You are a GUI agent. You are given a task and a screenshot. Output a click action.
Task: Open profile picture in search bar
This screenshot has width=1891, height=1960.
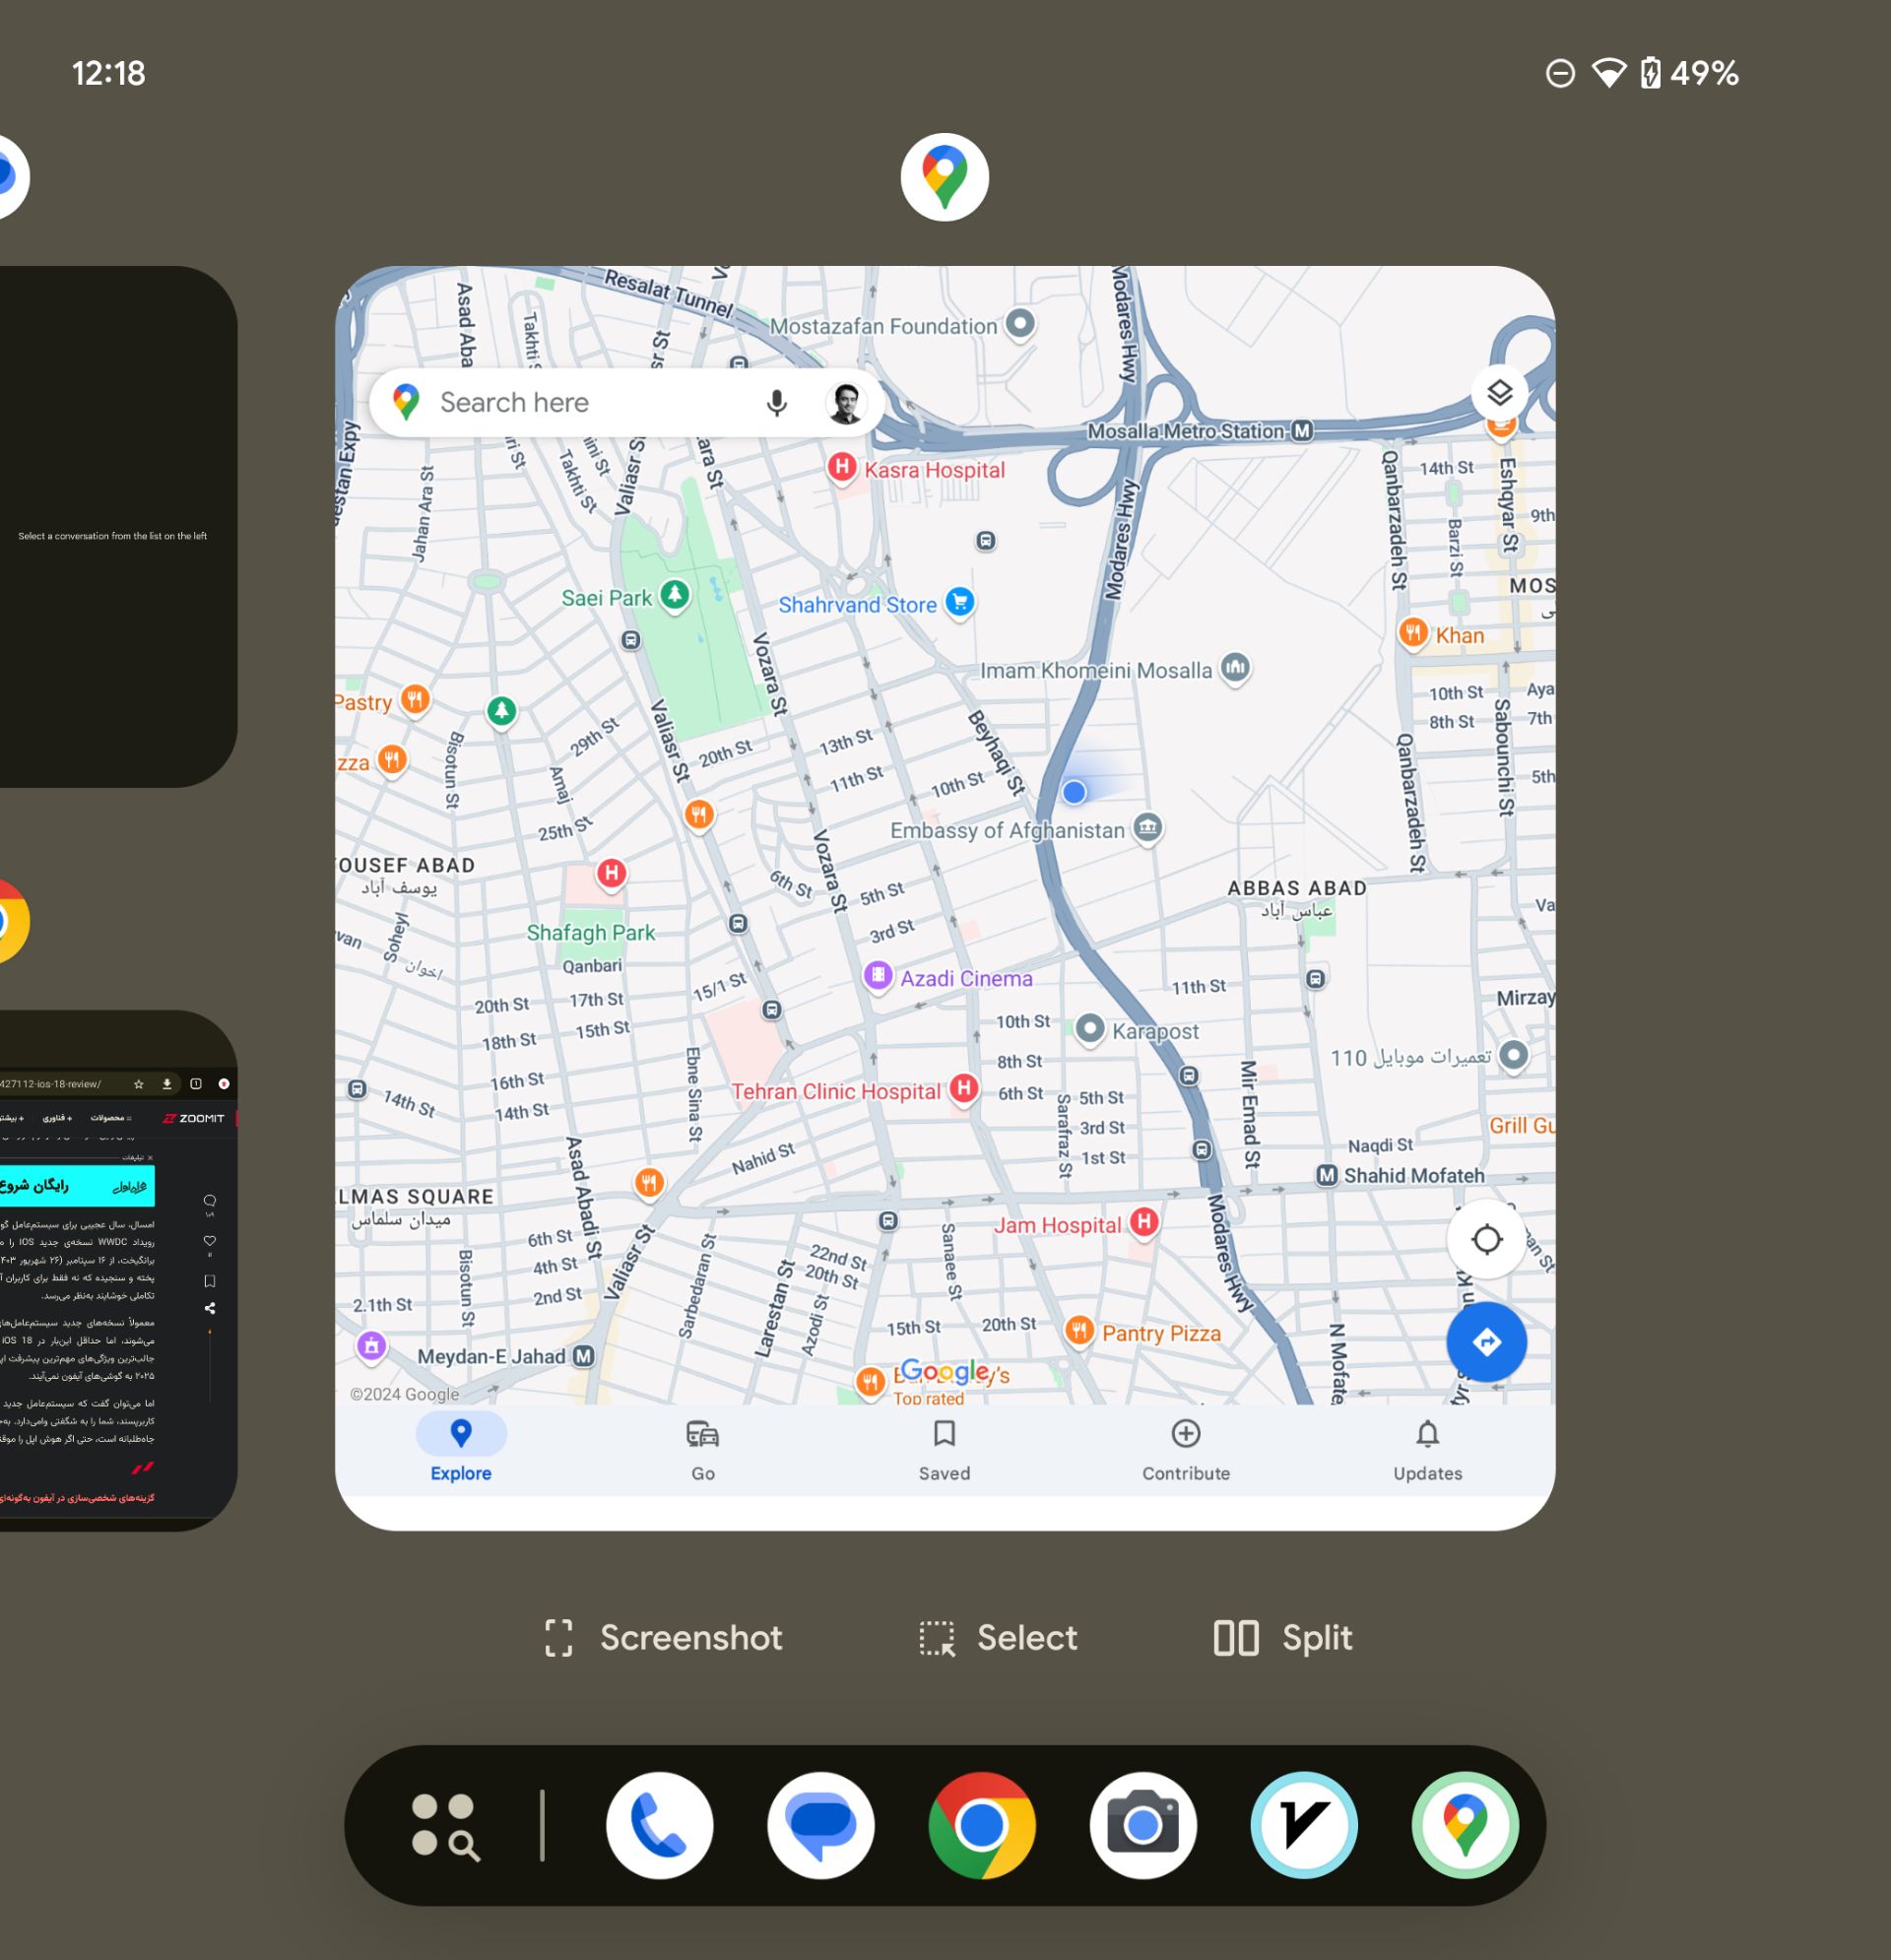(846, 403)
